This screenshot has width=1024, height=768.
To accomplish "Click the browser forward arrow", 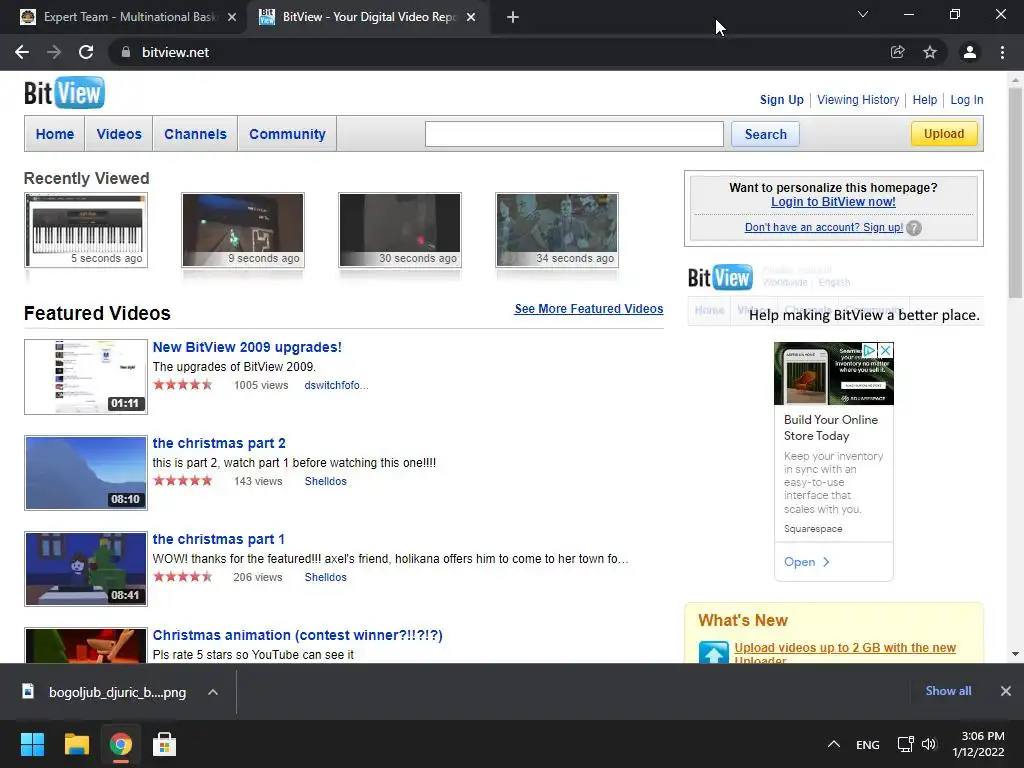I will [x=54, y=52].
